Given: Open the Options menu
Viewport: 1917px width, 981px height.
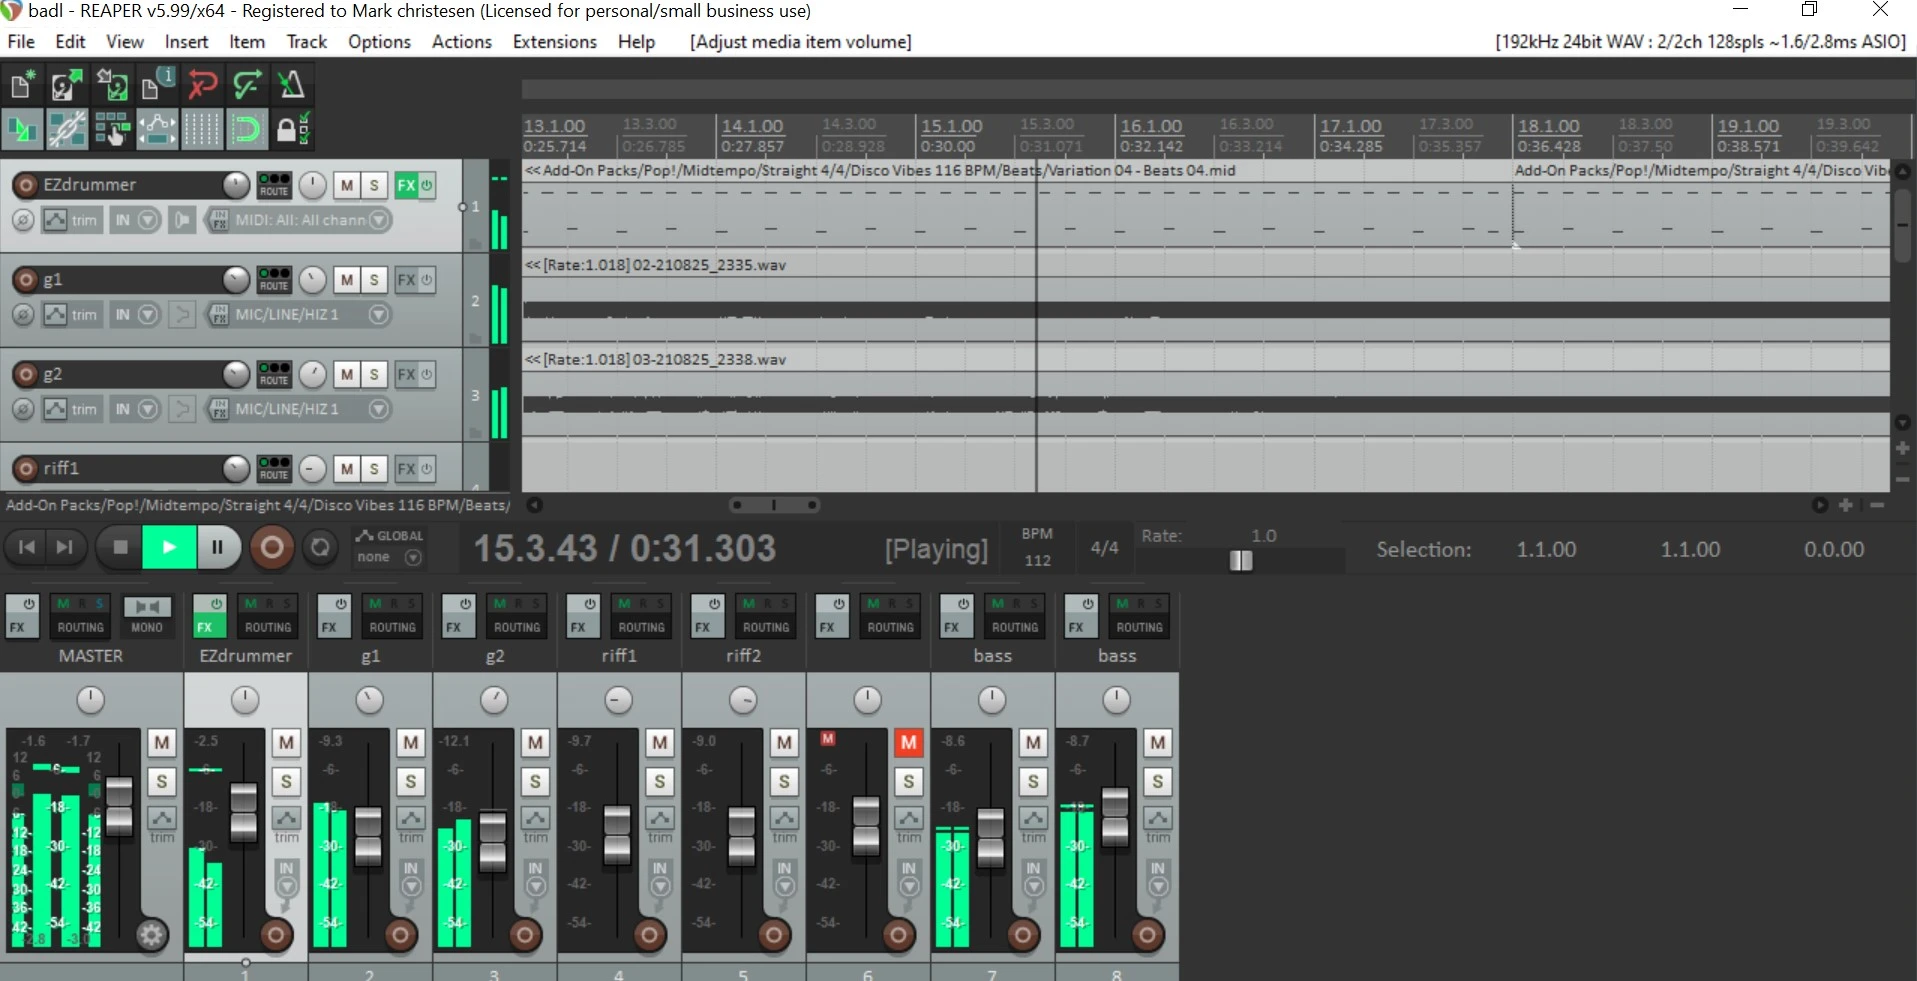Looking at the screenshot, I should (379, 41).
